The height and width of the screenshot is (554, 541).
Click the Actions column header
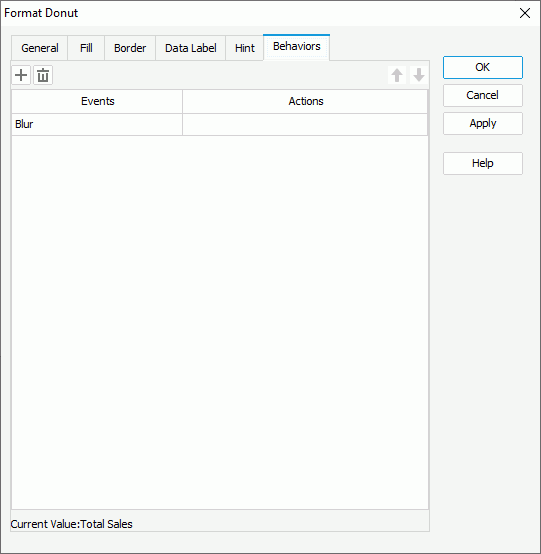305,101
